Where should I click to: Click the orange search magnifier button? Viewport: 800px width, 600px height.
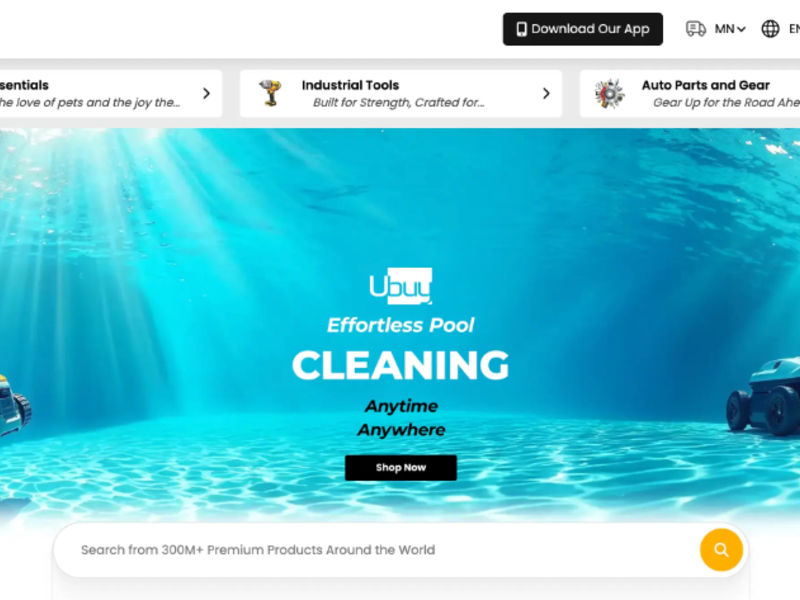pos(721,549)
